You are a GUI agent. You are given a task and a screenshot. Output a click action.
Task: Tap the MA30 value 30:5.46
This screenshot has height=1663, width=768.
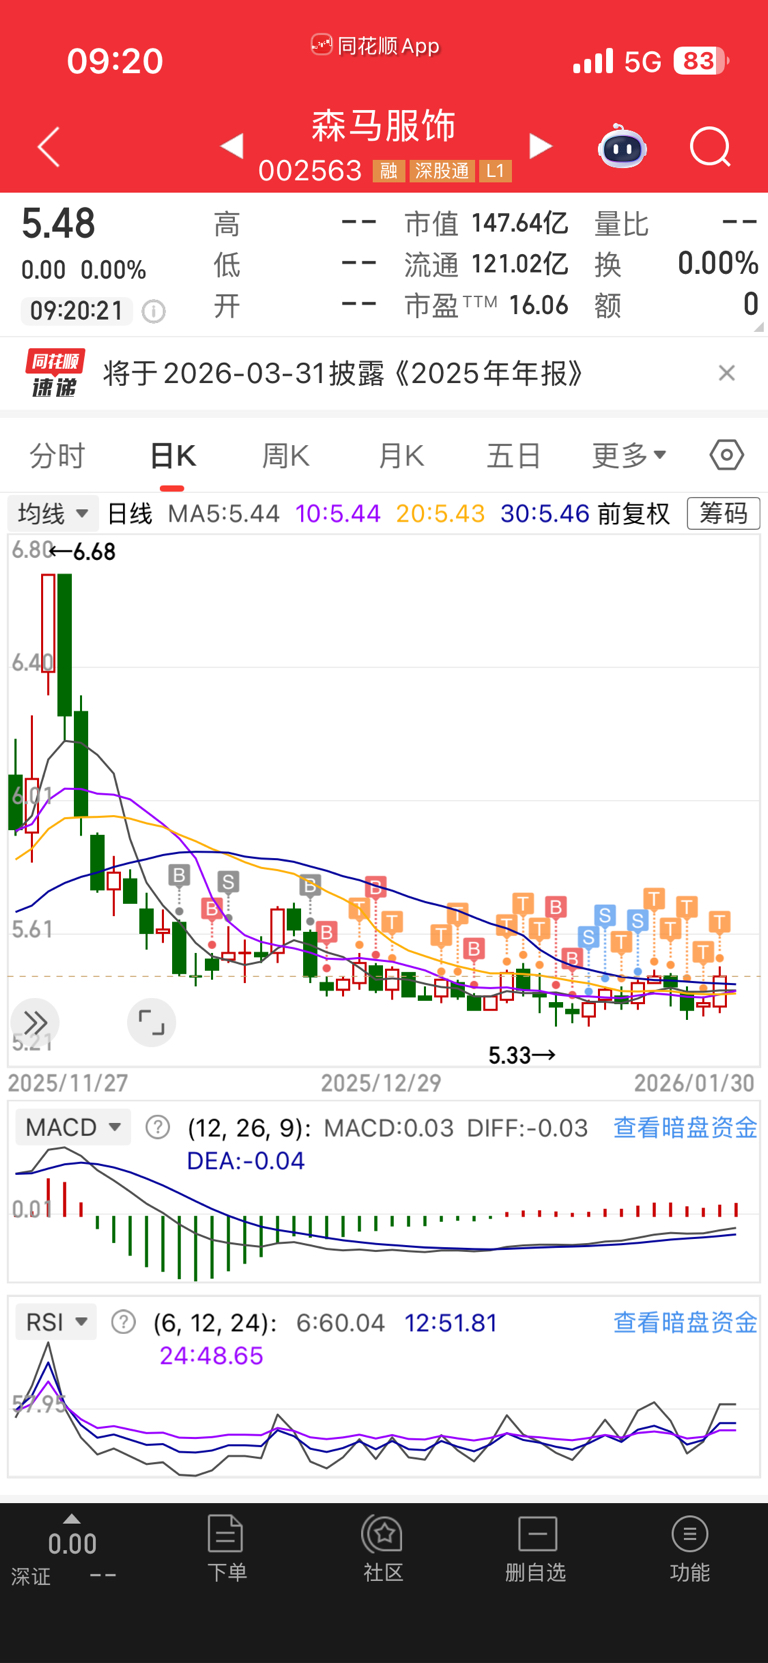[x=545, y=513]
